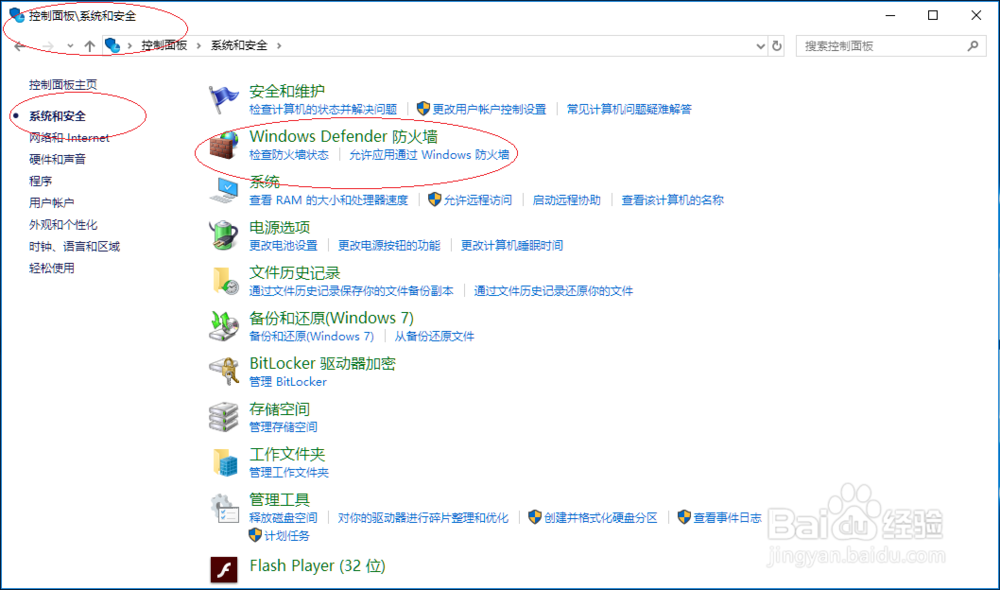The image size is (1000, 590).
Task: Click 检查防火墙状态 link
Action: coord(289,154)
